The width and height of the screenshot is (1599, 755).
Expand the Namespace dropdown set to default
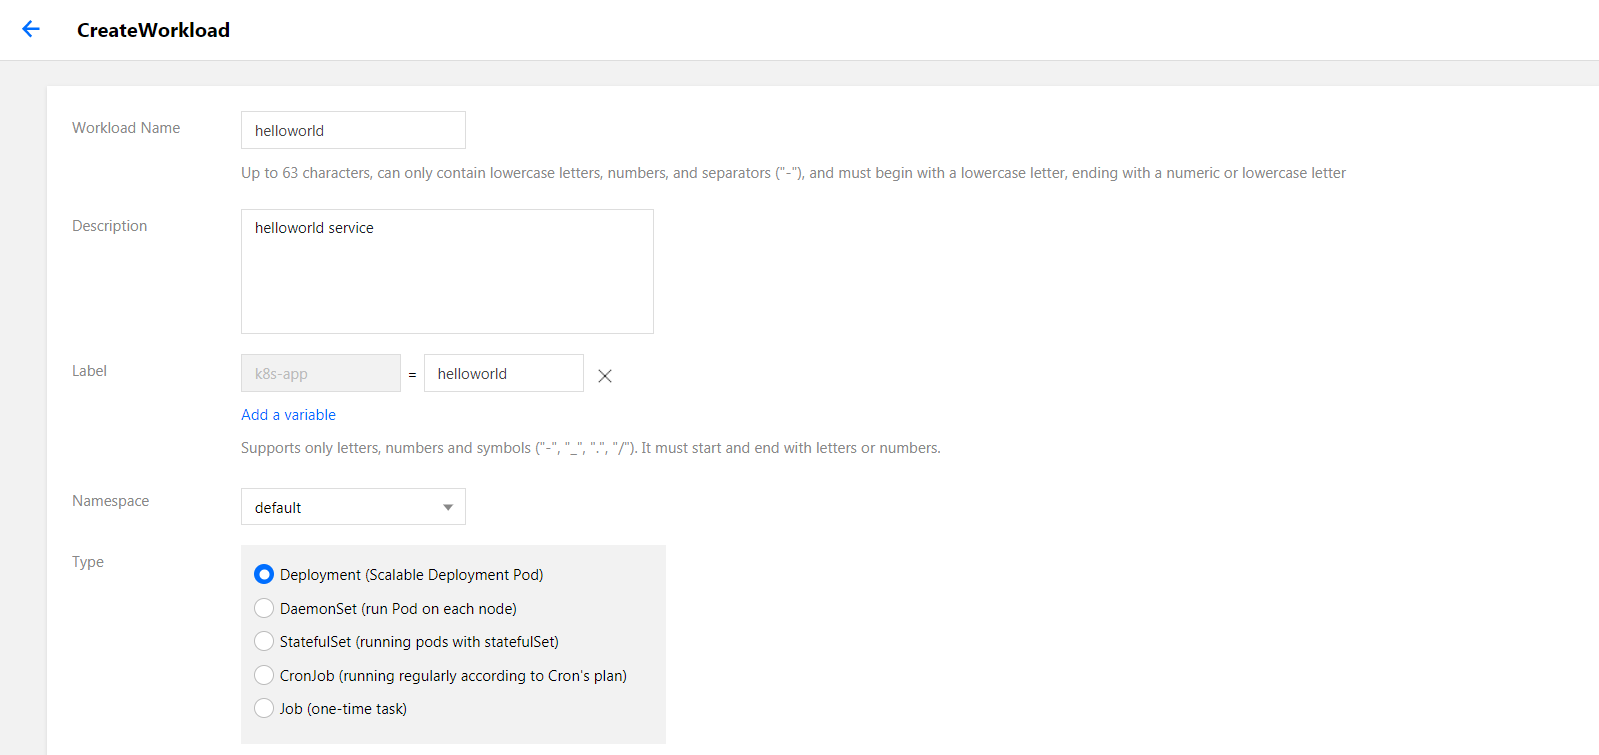tap(353, 507)
